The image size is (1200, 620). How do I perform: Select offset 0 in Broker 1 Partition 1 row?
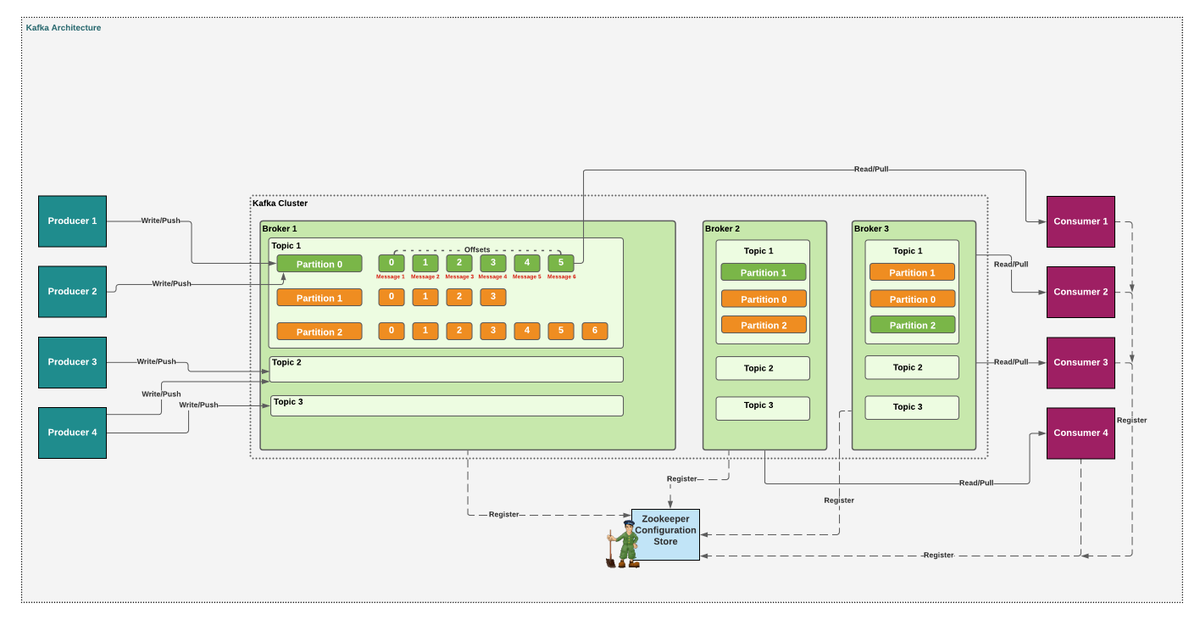[392, 297]
